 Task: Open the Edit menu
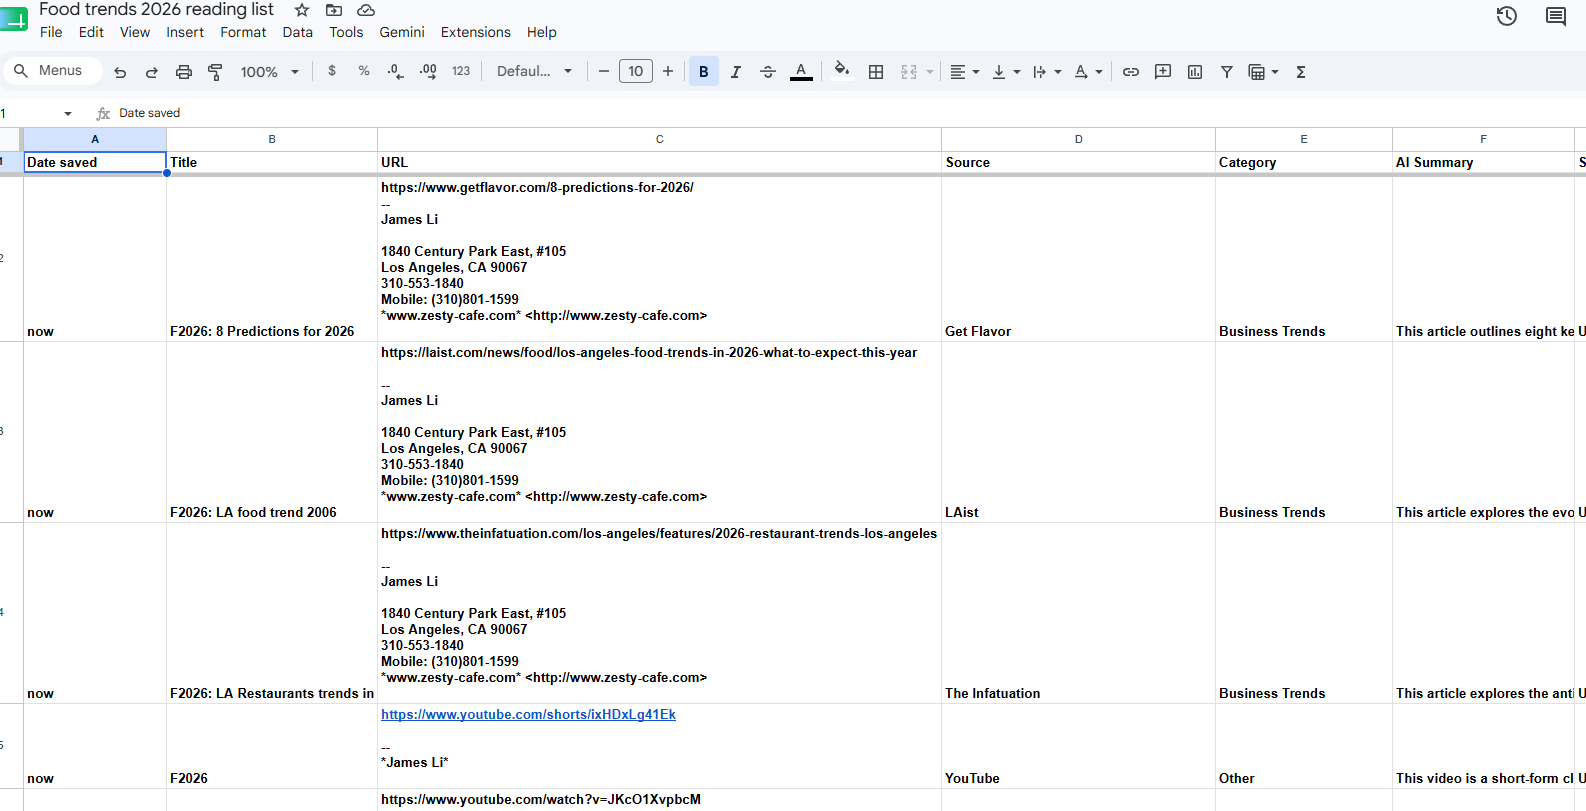(91, 32)
